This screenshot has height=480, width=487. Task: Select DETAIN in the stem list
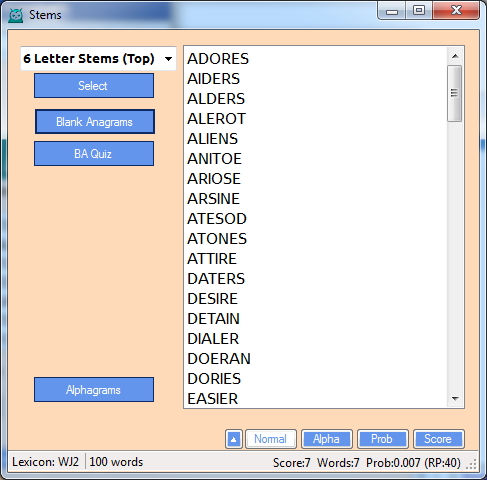[213, 319]
